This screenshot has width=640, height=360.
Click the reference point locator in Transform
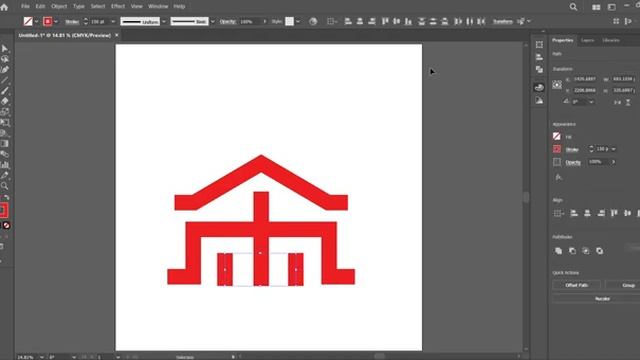pyautogui.click(x=557, y=84)
